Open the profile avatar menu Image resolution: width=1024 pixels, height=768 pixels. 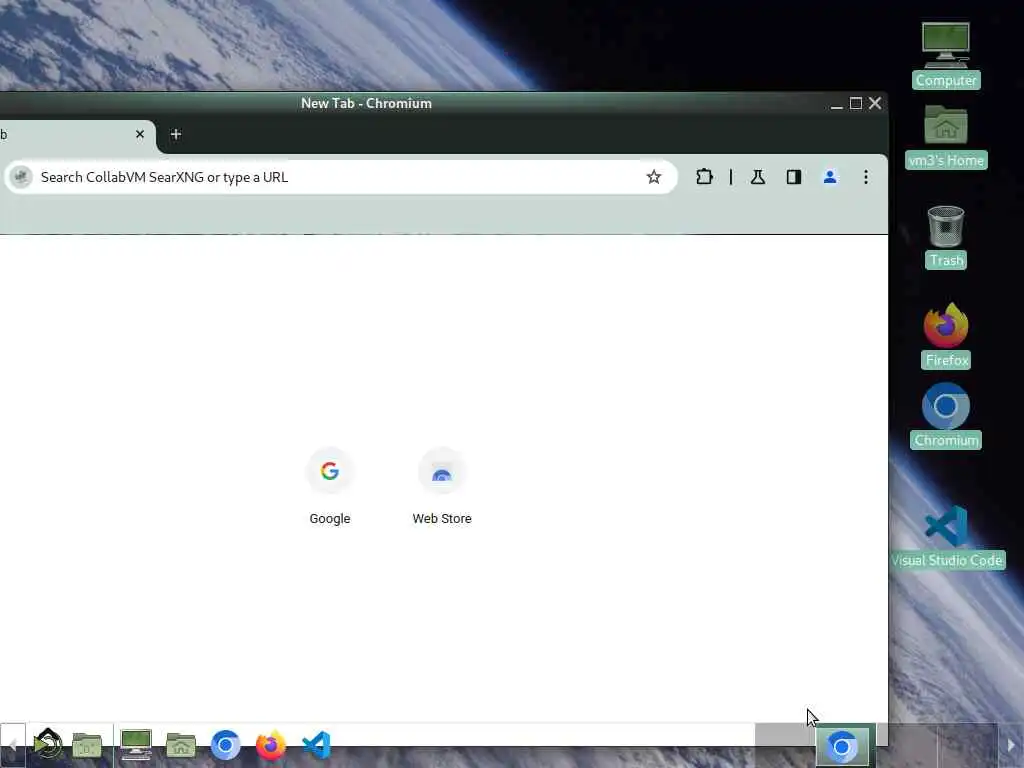(830, 177)
